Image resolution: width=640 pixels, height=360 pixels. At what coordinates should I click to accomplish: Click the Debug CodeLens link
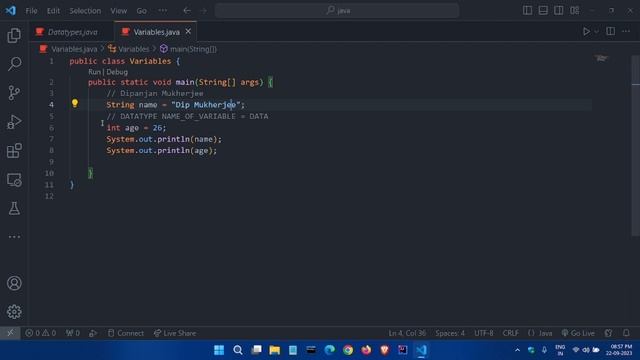(x=117, y=72)
